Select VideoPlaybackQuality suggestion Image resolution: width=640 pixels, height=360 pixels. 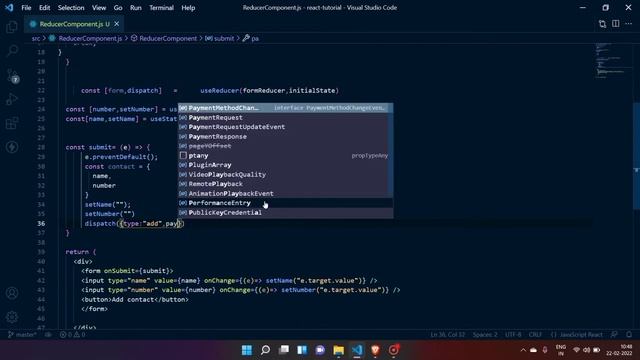(286, 174)
